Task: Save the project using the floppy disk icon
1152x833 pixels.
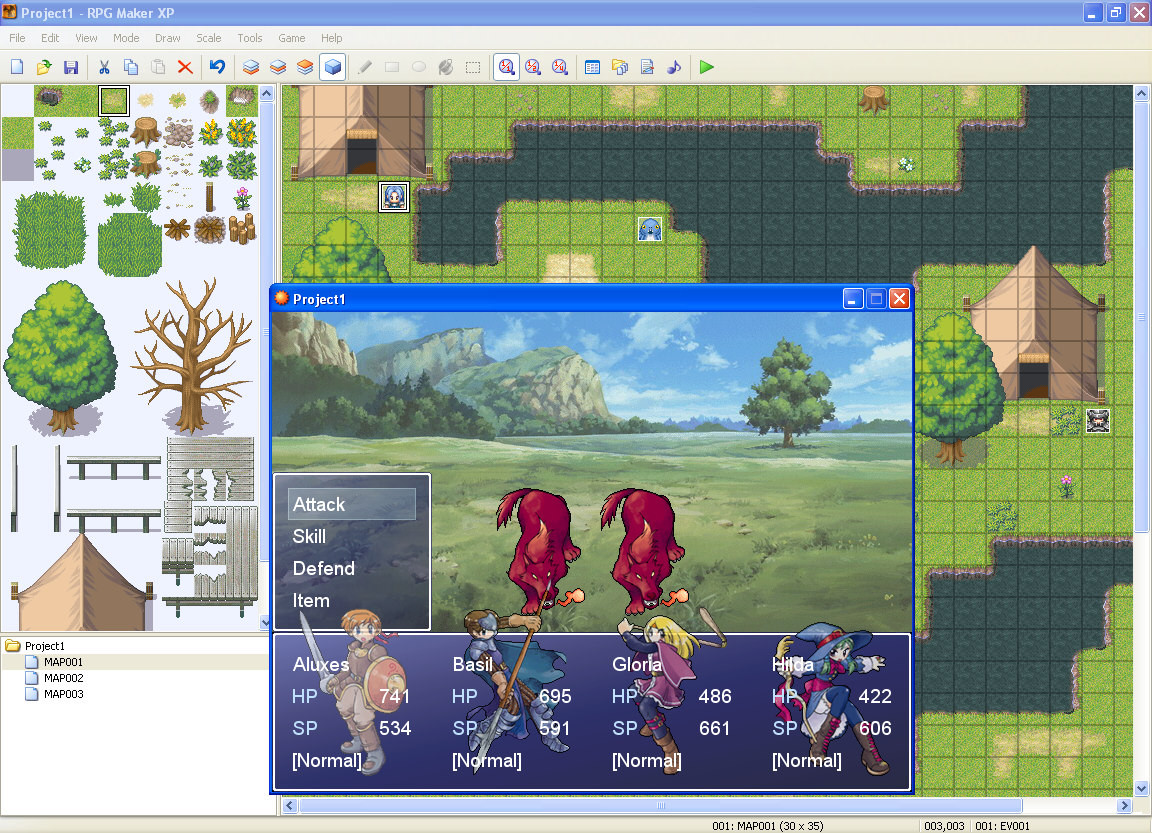Action: point(71,68)
